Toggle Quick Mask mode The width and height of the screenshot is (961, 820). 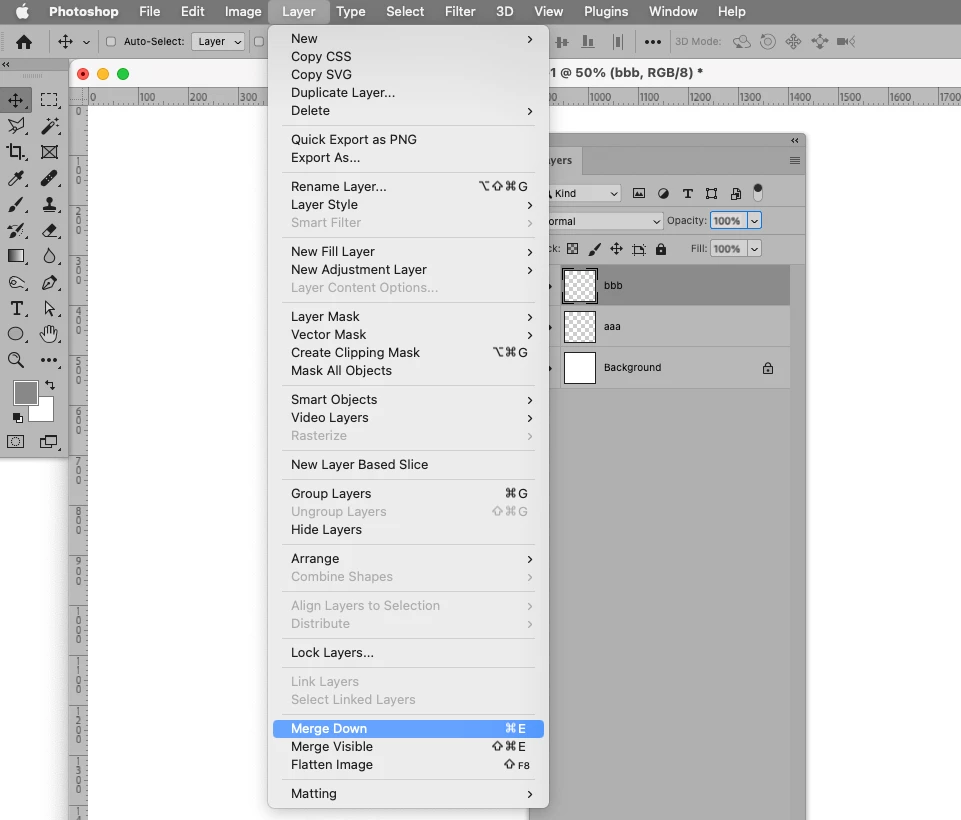pyautogui.click(x=16, y=441)
